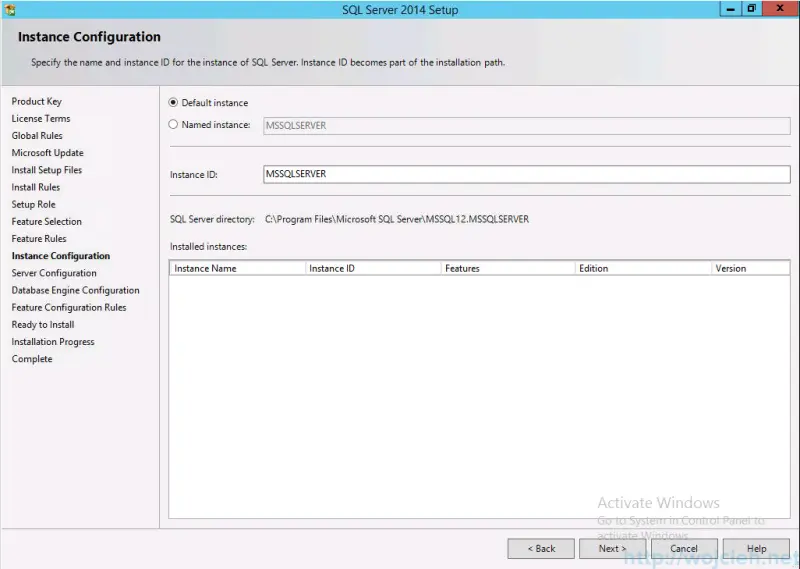Select Feature Rules step in sidebar
The image size is (800, 569).
pos(39,239)
